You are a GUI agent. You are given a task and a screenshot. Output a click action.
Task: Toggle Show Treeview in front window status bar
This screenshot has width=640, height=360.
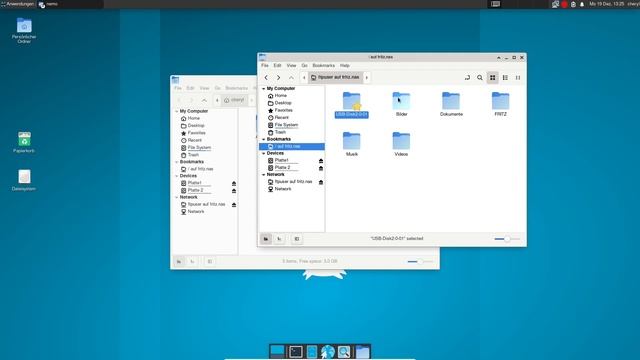click(279, 239)
